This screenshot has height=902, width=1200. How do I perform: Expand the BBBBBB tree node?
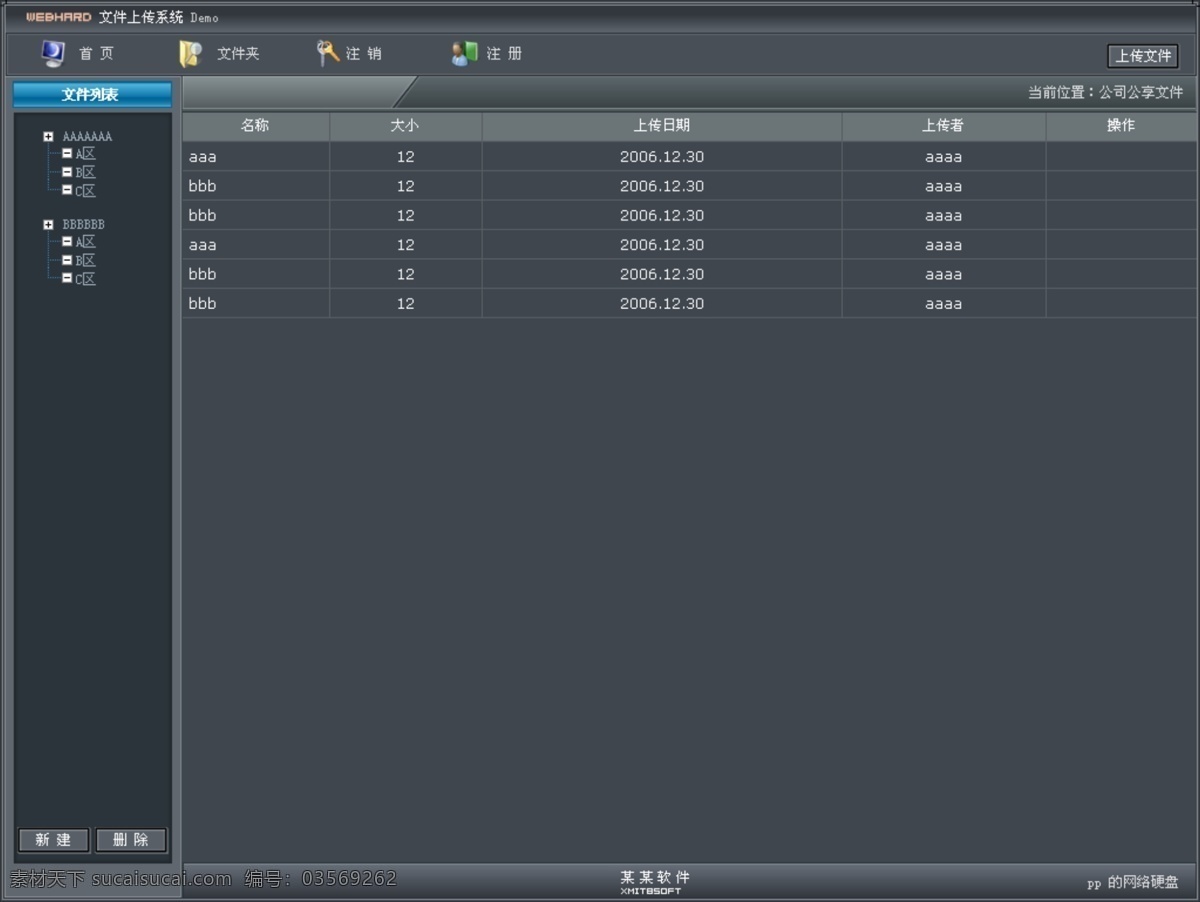48,225
